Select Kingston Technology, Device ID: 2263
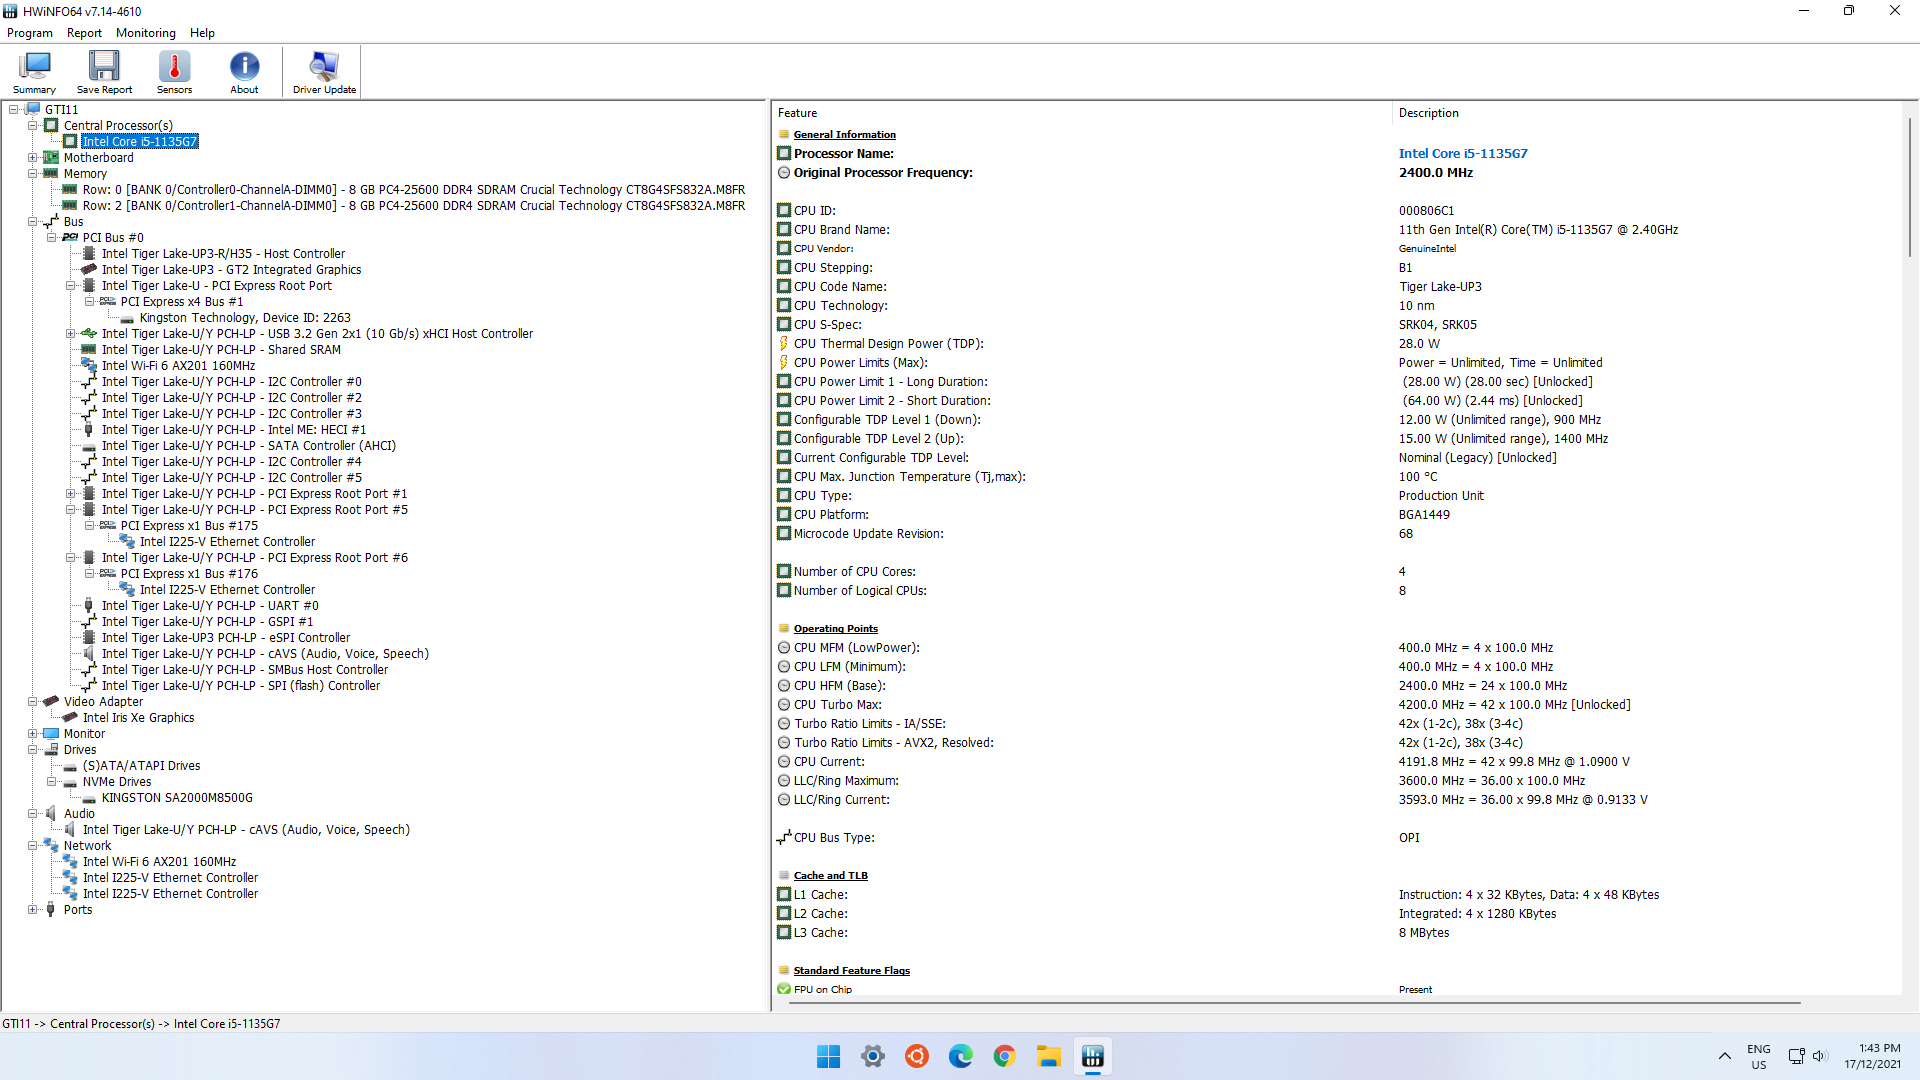This screenshot has height=1080, width=1920. tap(245, 317)
